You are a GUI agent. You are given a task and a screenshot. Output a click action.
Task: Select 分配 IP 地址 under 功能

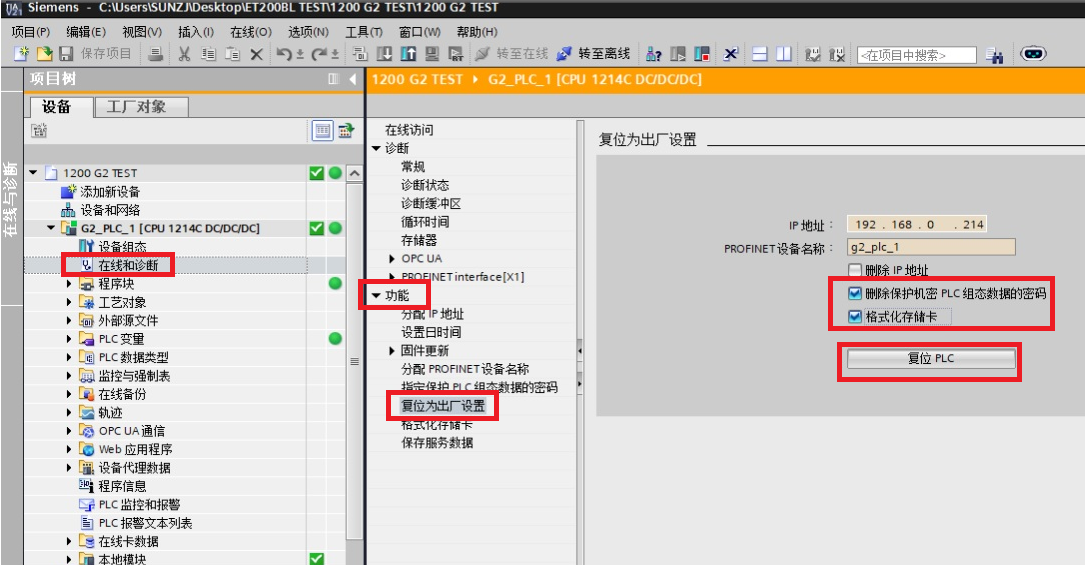[x=432, y=314]
